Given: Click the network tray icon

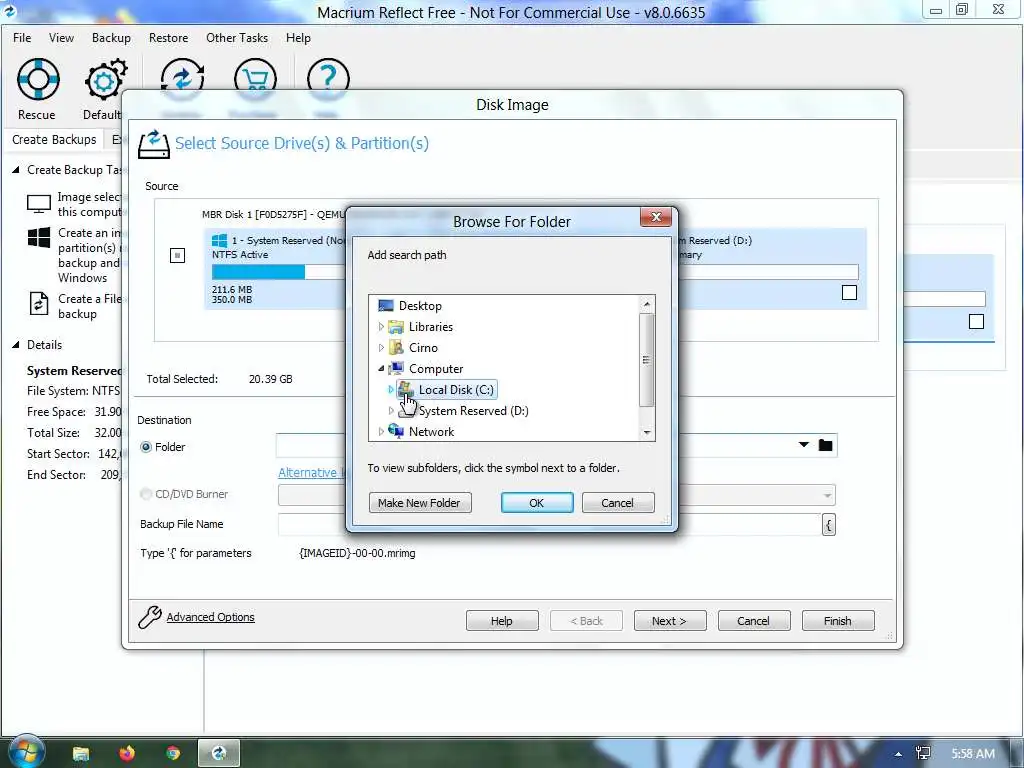Looking at the screenshot, I should pyautogui.click(x=923, y=754).
